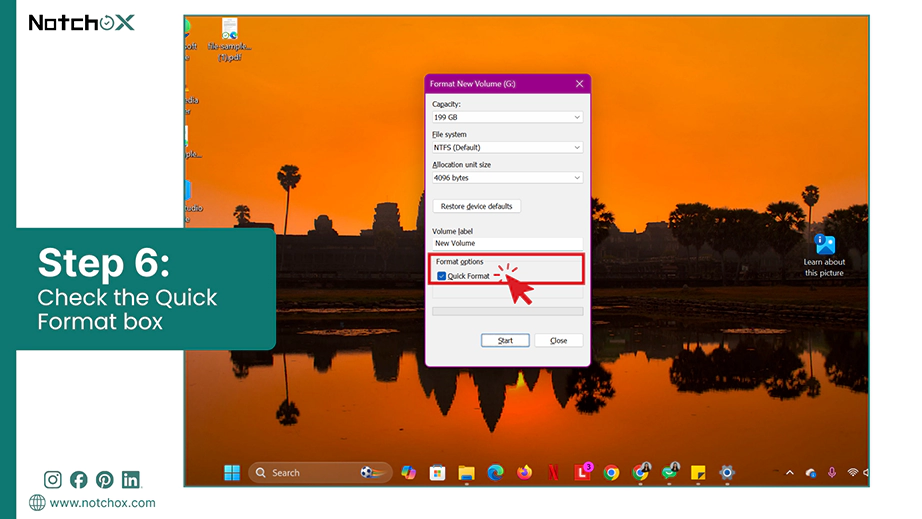
Task: Launch Google Chrome without profile badge
Action: [612, 473]
